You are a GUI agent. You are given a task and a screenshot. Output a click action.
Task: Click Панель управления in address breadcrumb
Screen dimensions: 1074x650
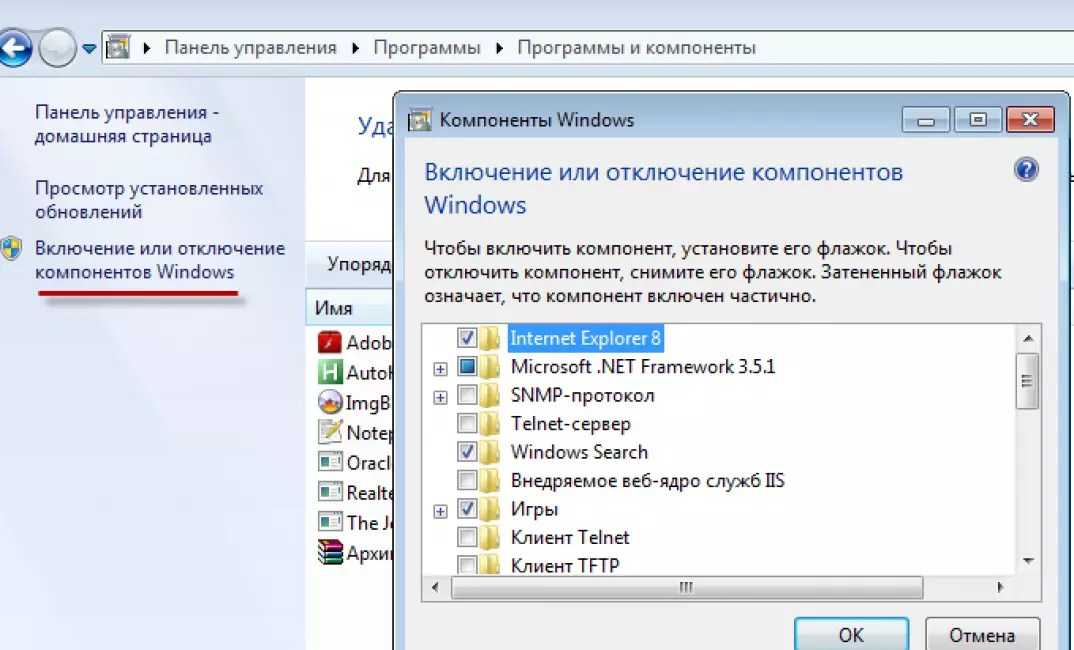click(x=251, y=48)
